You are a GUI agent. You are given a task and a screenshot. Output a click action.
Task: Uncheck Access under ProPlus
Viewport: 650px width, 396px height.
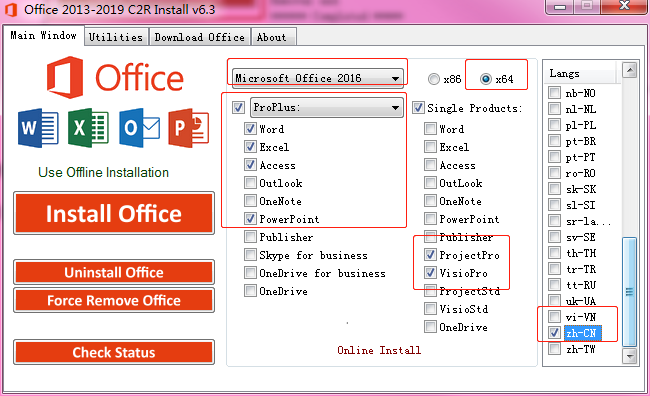[250, 165]
